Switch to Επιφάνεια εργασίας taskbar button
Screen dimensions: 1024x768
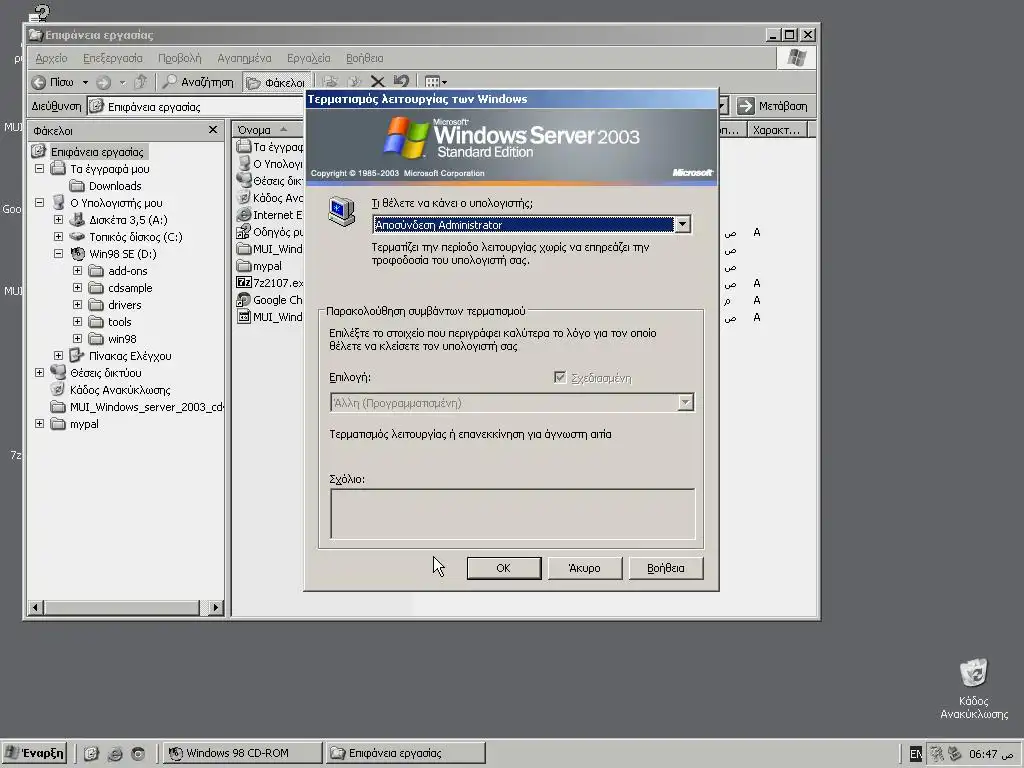(405, 753)
